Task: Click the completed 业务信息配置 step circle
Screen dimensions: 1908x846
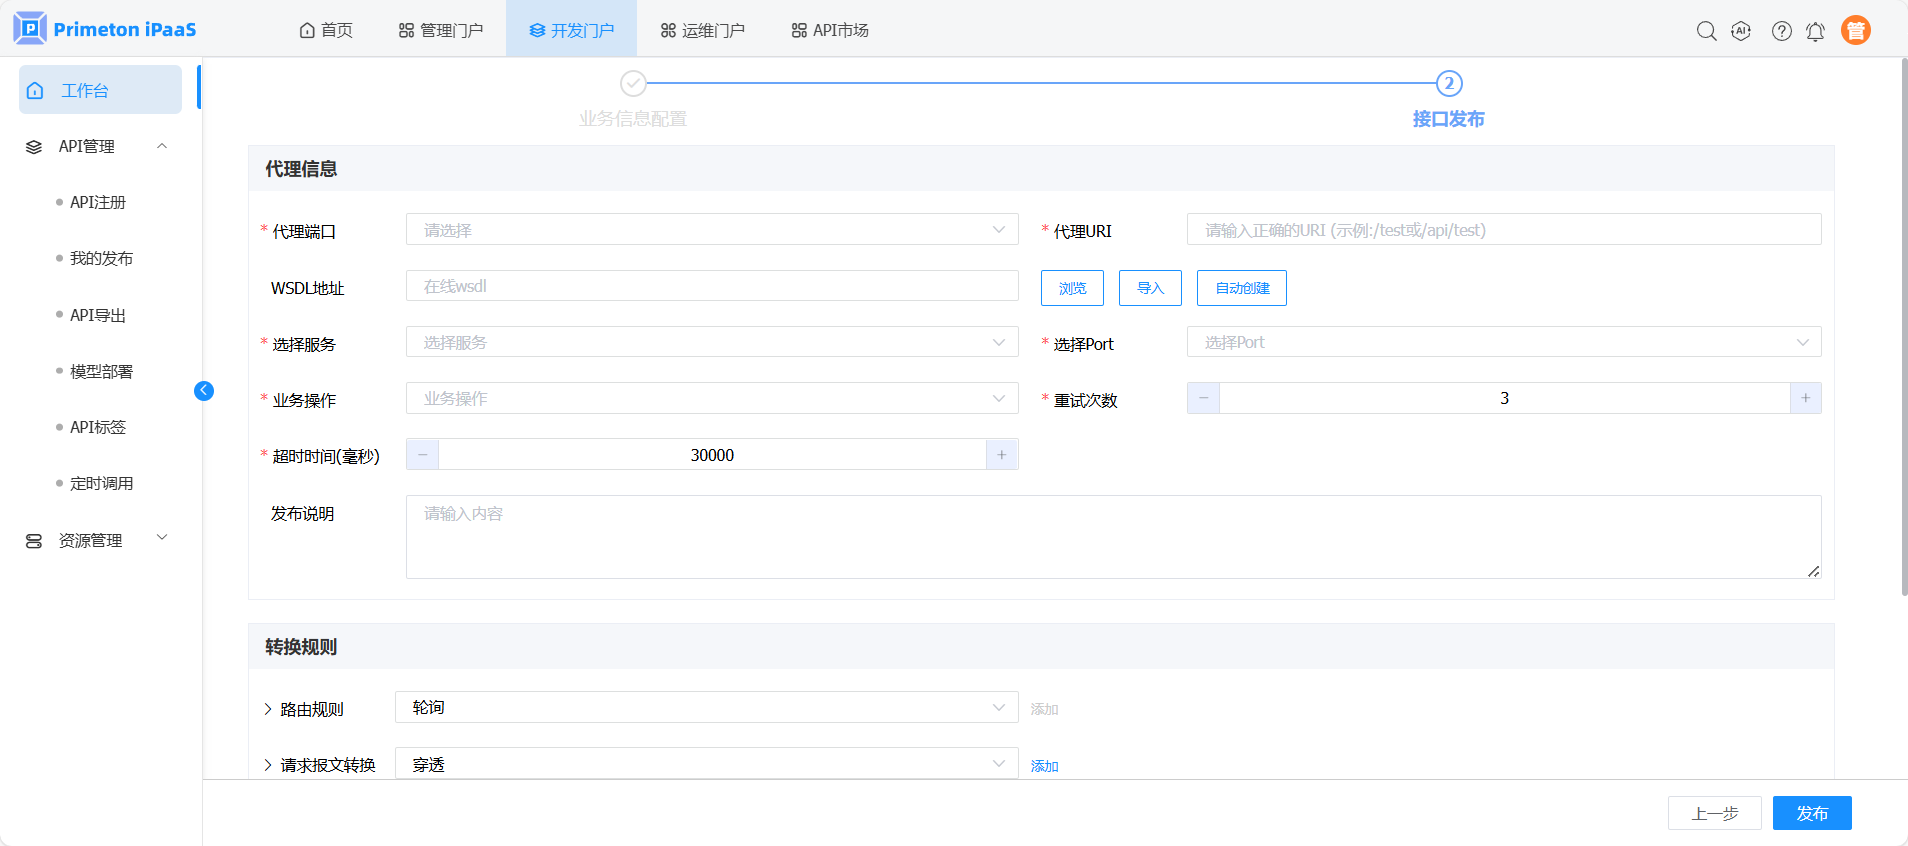Action: 633,83
